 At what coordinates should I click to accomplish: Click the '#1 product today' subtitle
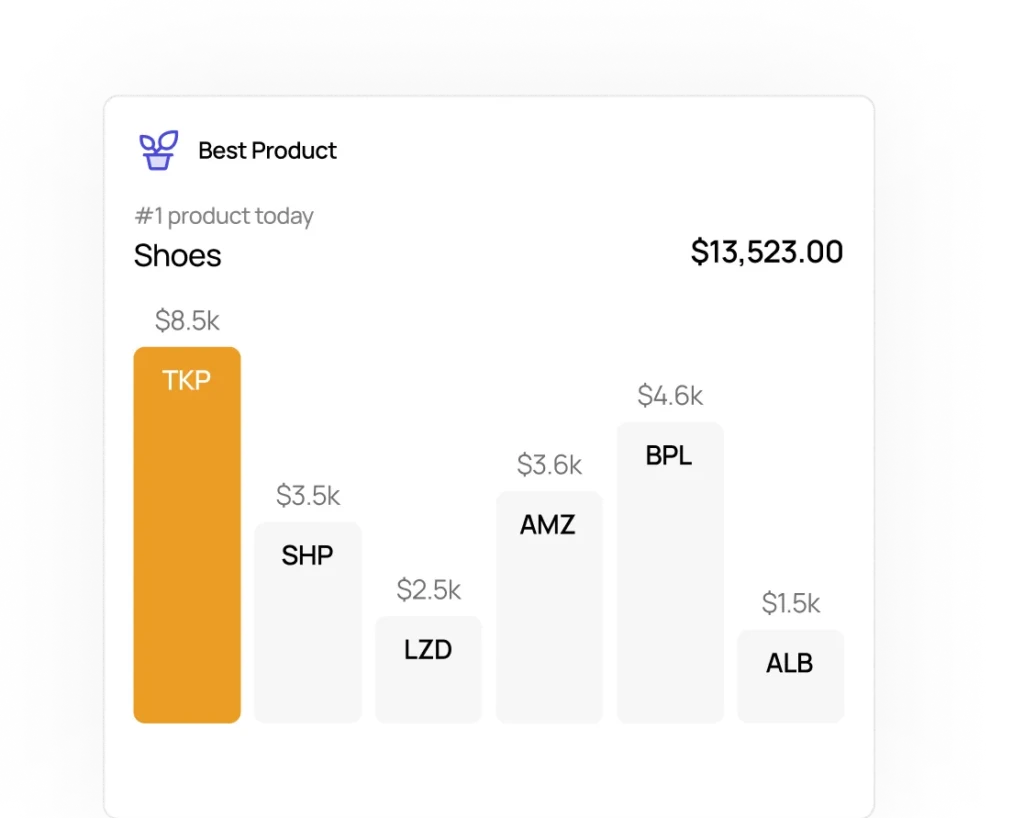(224, 216)
